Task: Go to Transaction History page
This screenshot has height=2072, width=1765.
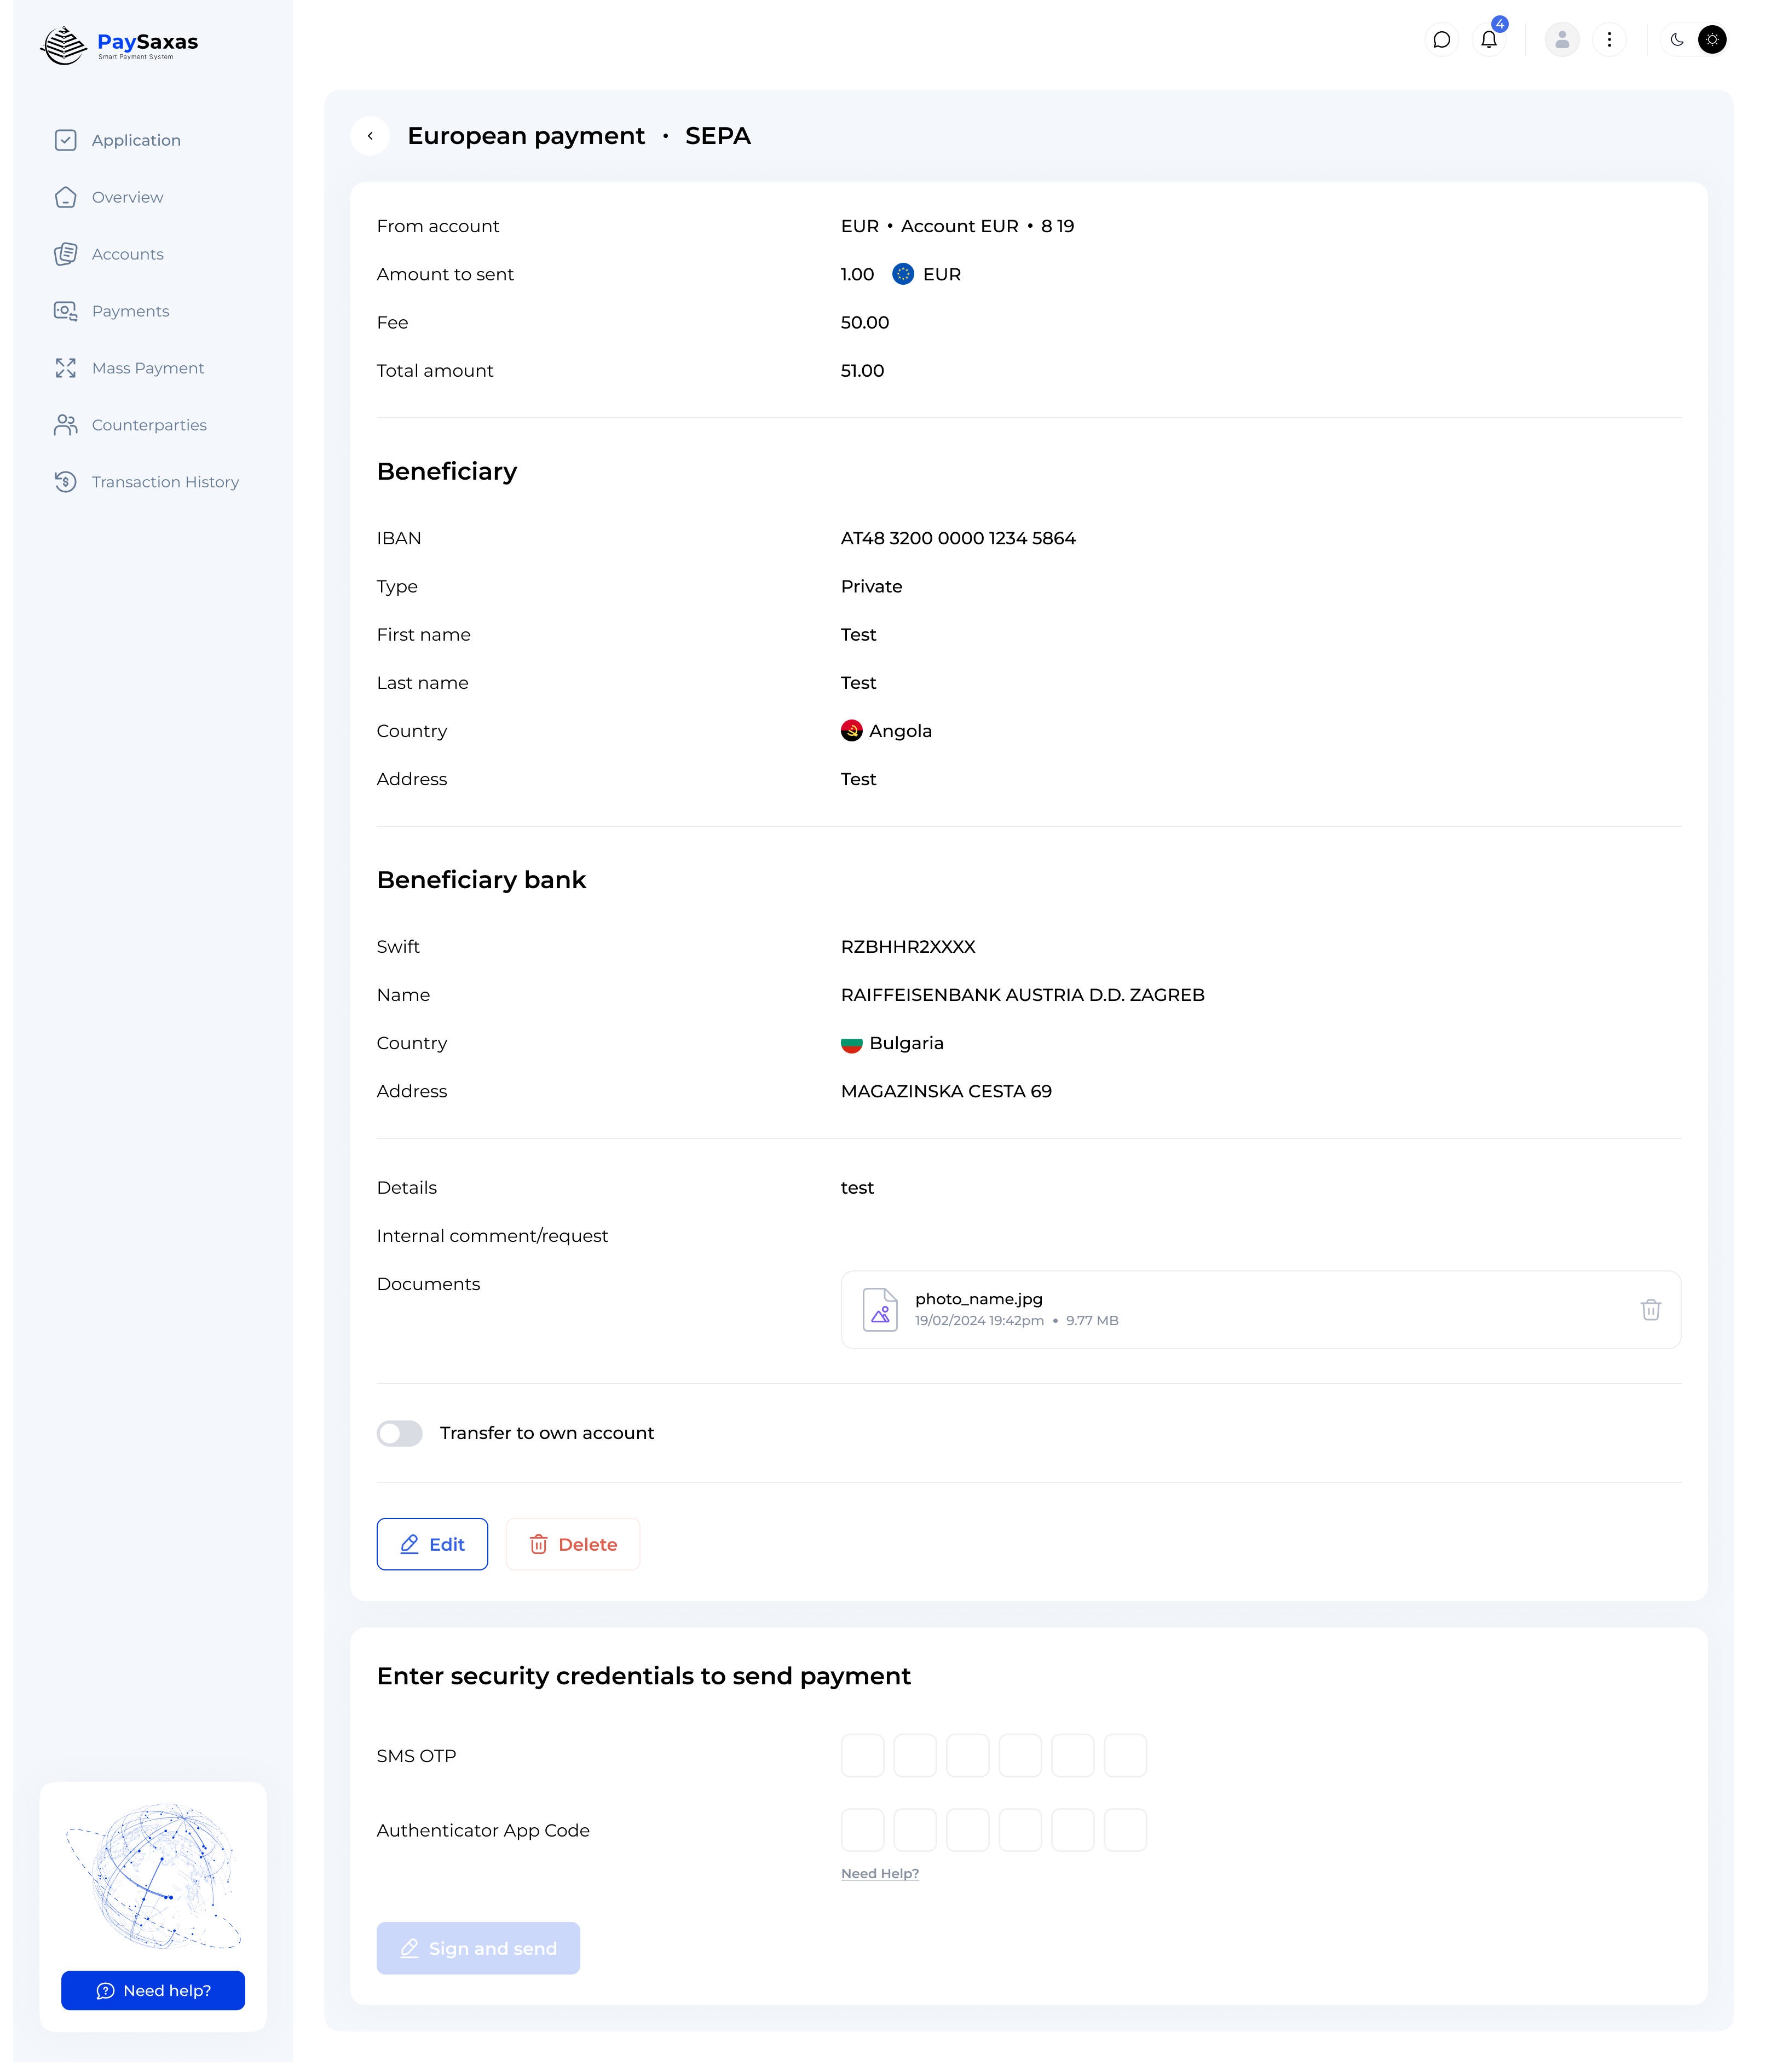Action: [x=165, y=482]
